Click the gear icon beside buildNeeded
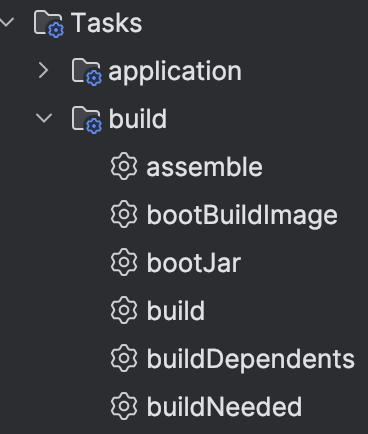Image resolution: width=368 pixels, height=434 pixels. (124, 406)
